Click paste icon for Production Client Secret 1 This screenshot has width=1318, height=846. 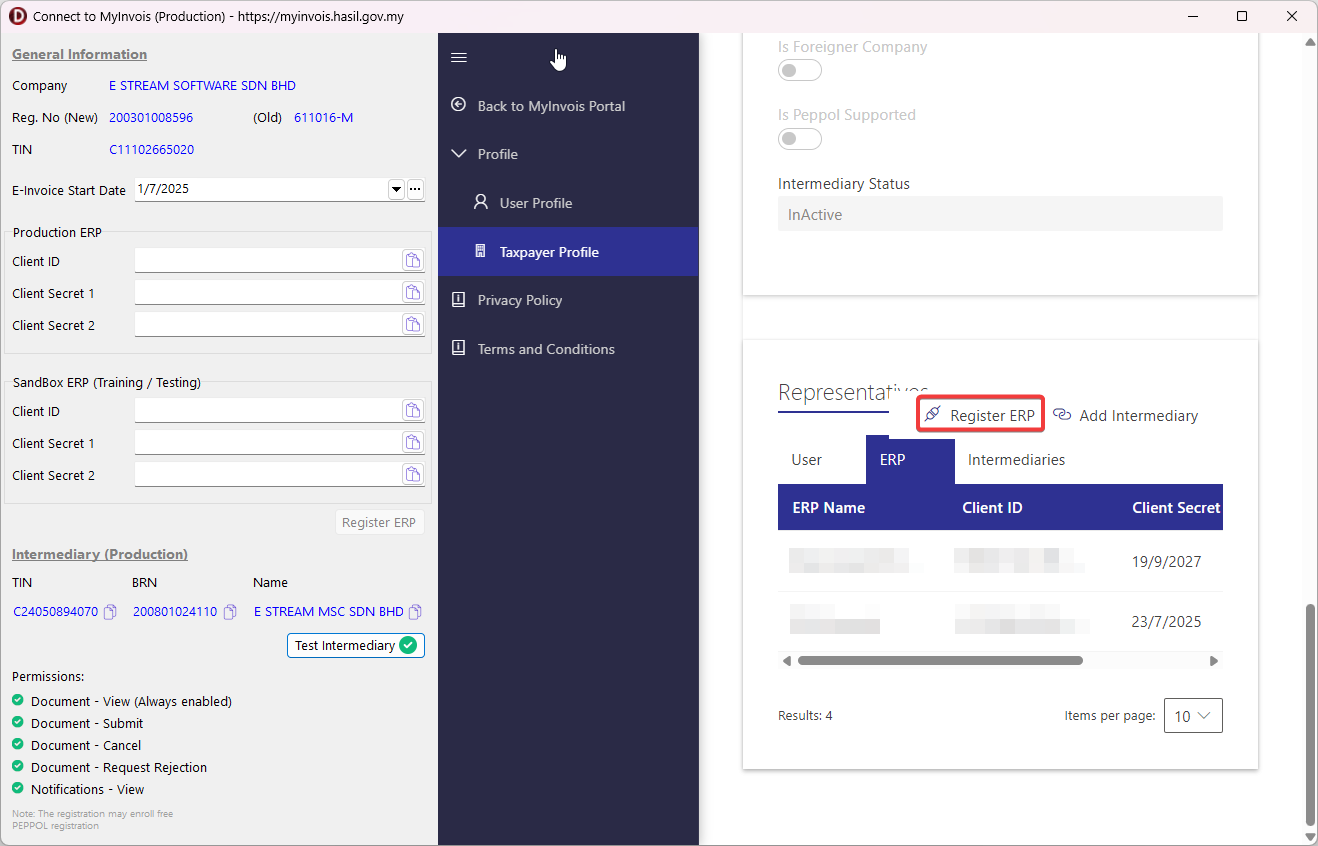tap(412, 293)
